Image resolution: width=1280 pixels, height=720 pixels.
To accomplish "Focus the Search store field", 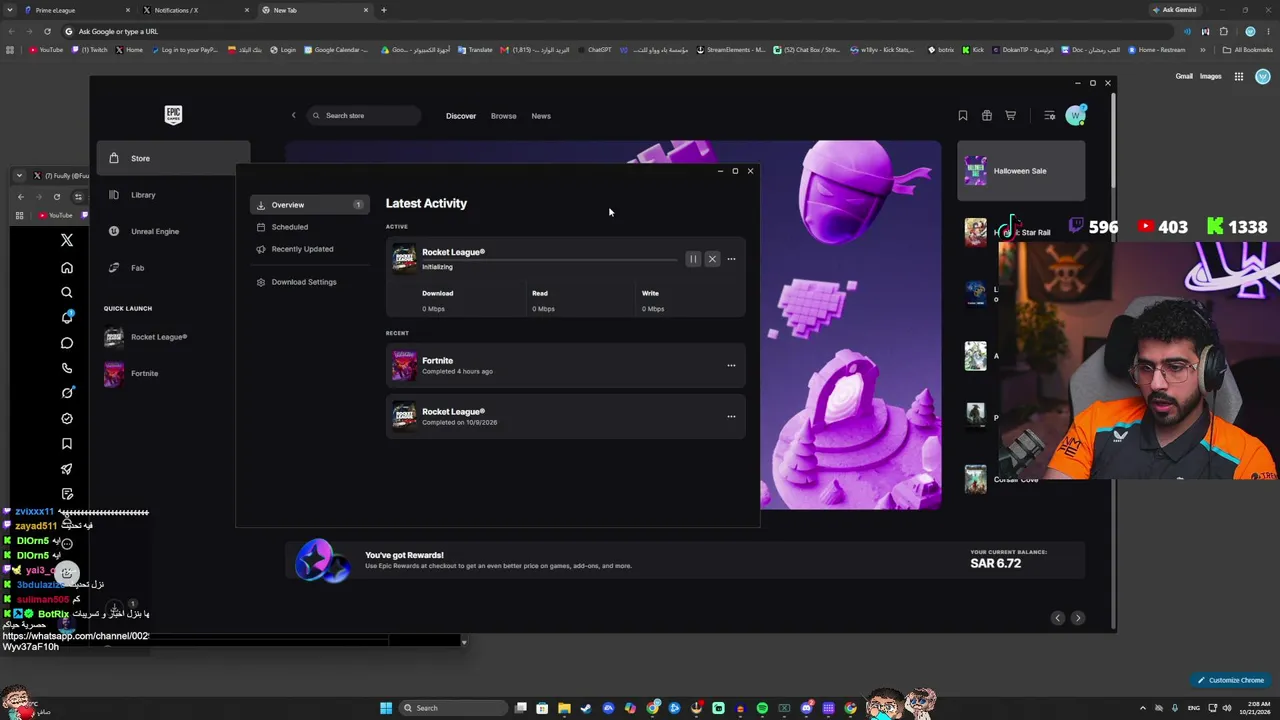I will (x=364, y=116).
